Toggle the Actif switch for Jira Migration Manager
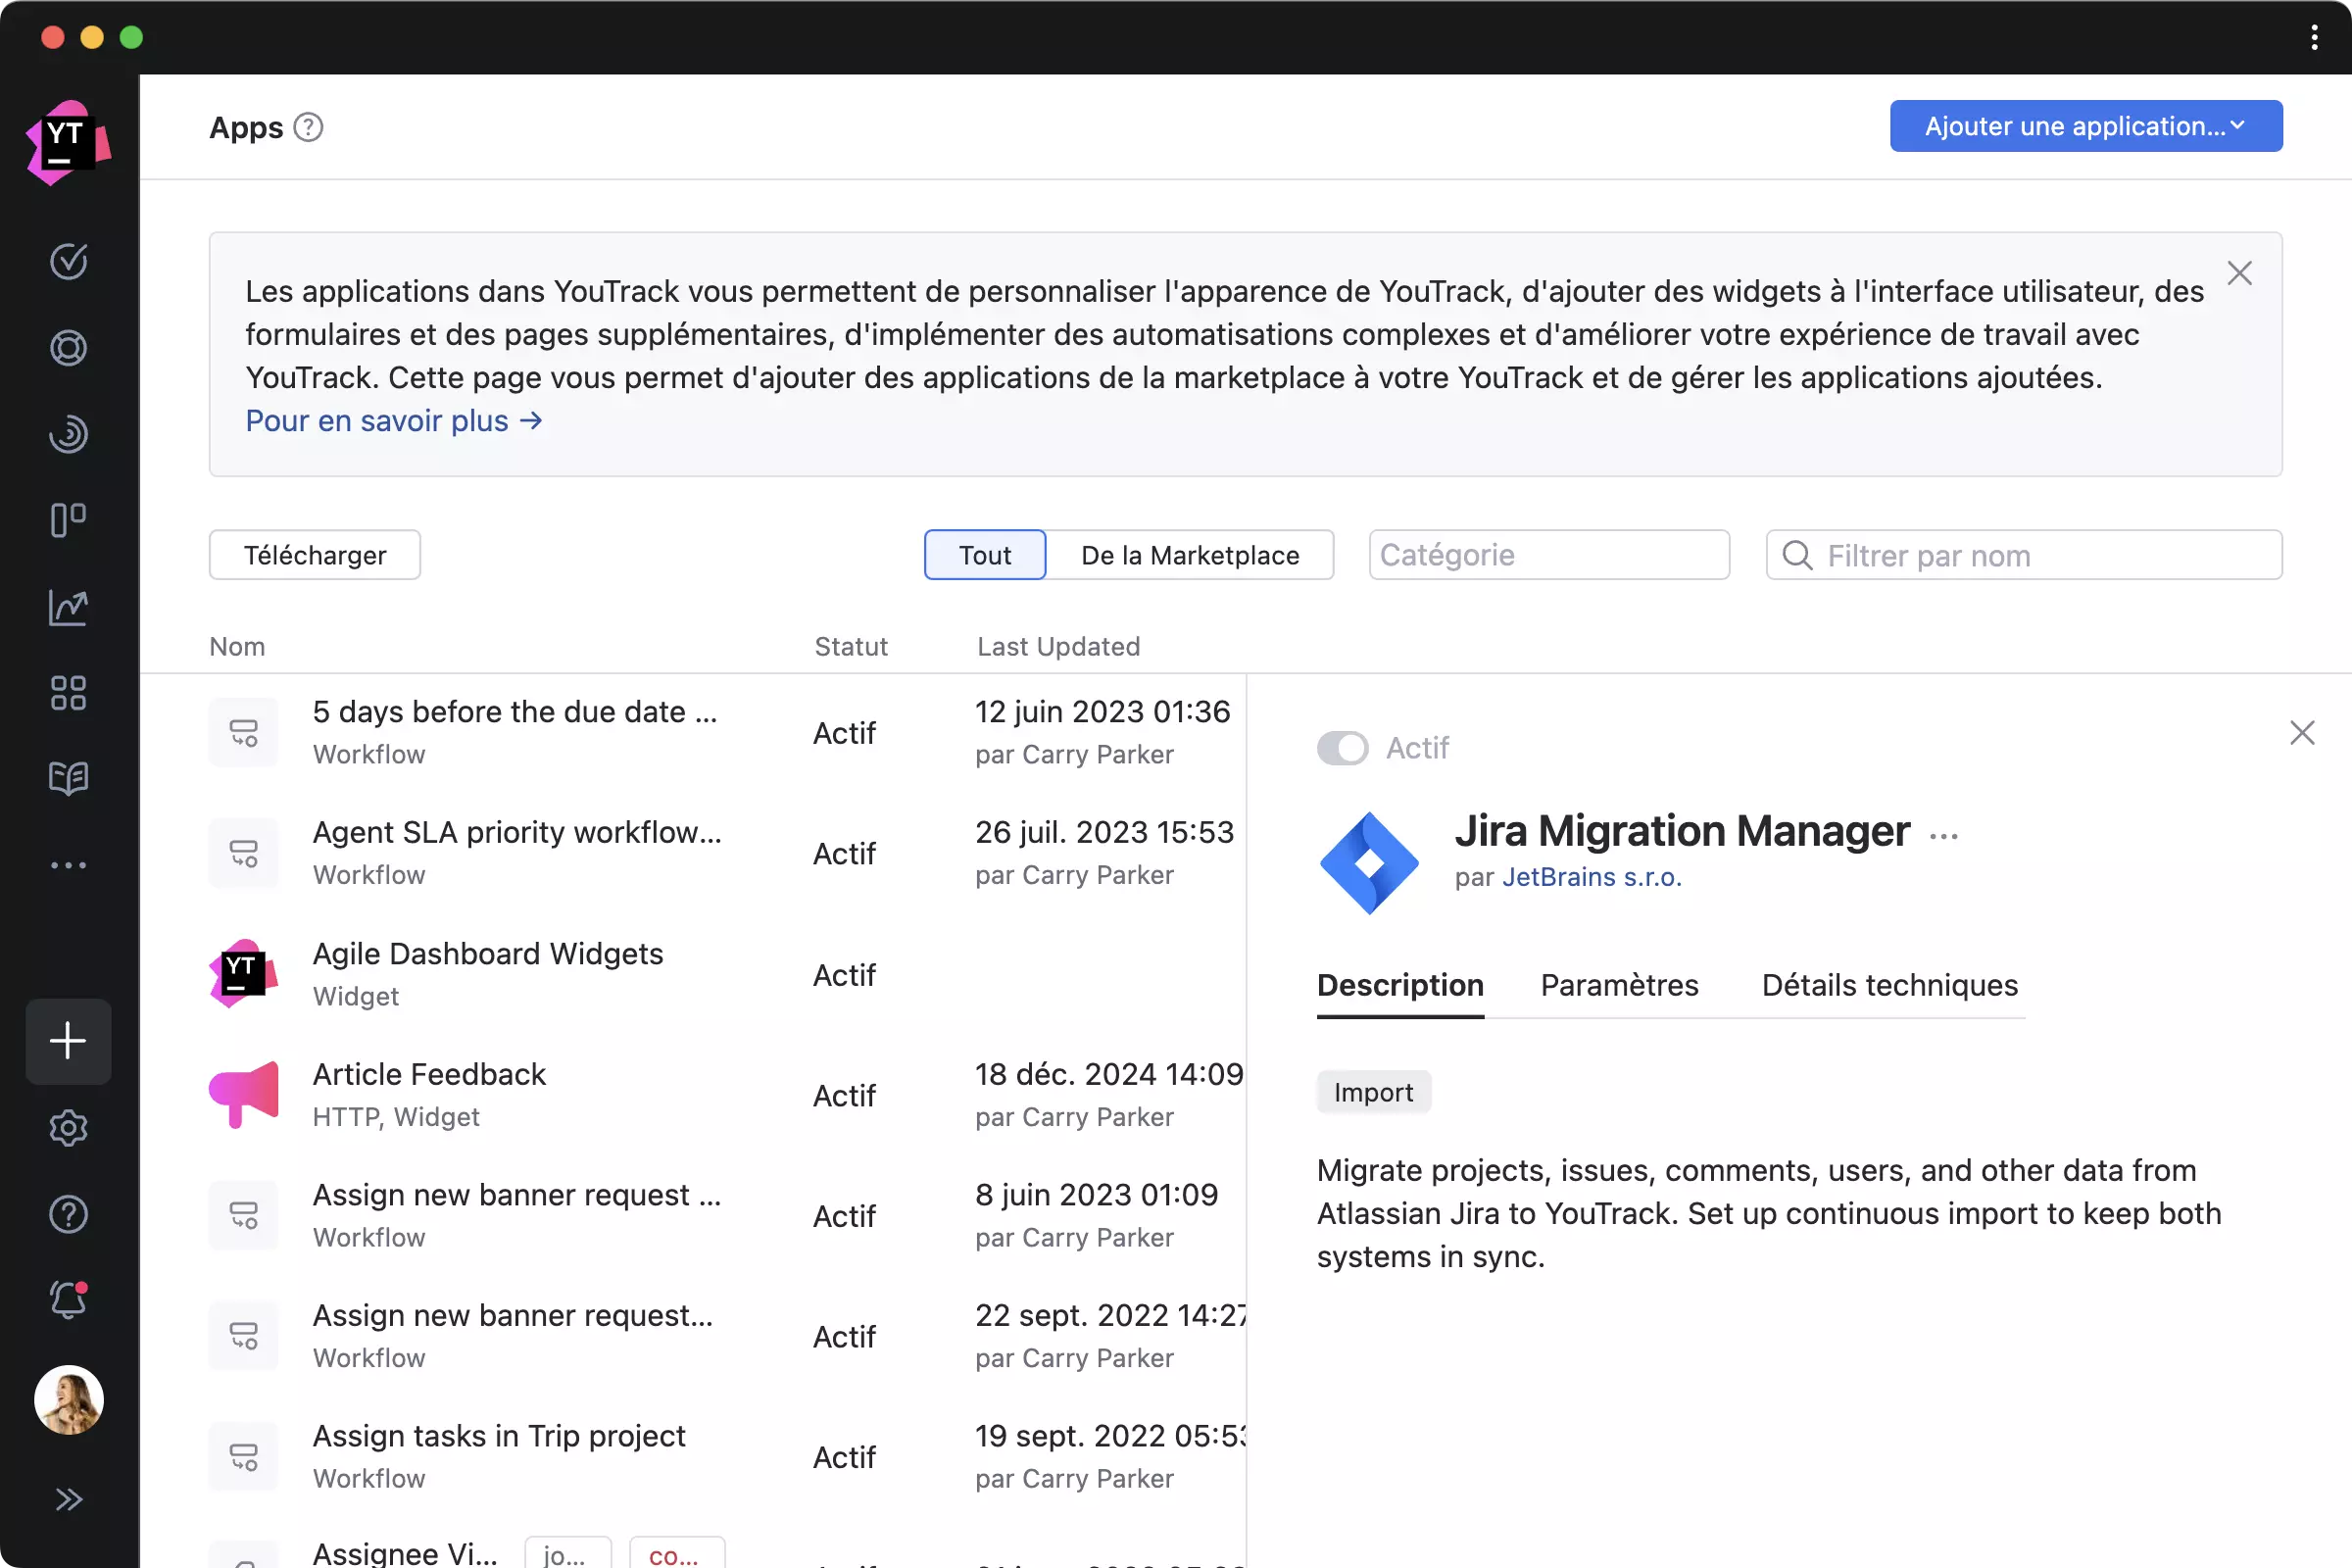This screenshot has width=2352, height=1568. click(x=1342, y=748)
